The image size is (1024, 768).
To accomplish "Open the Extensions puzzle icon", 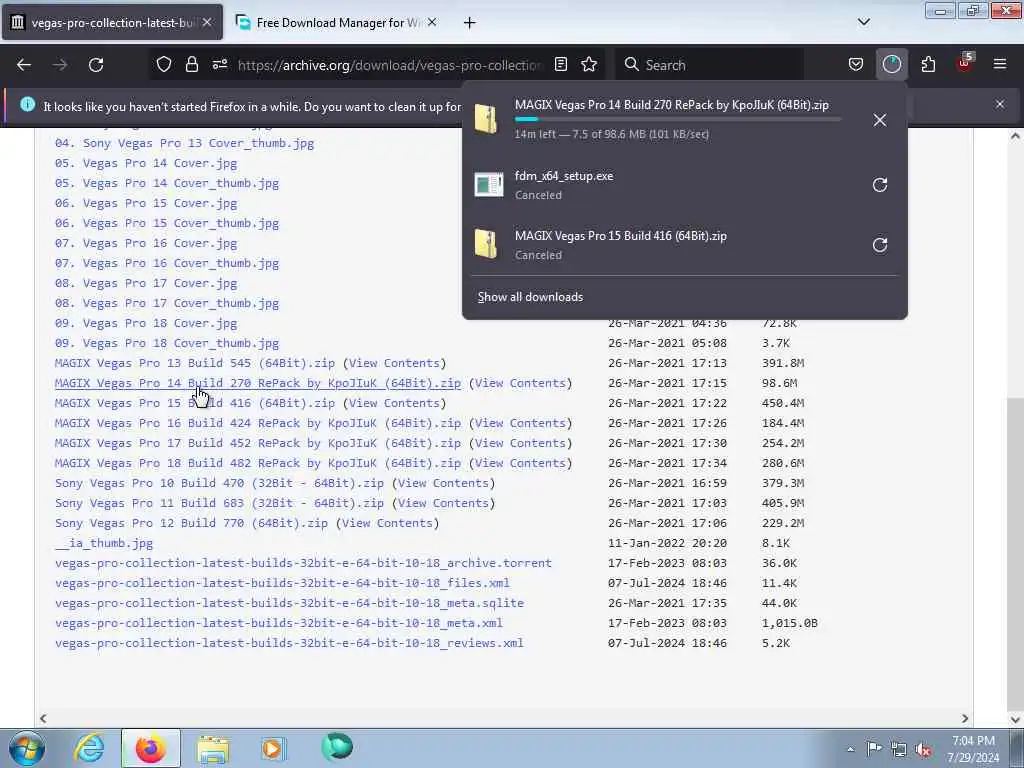I will pyautogui.click(x=928, y=65).
